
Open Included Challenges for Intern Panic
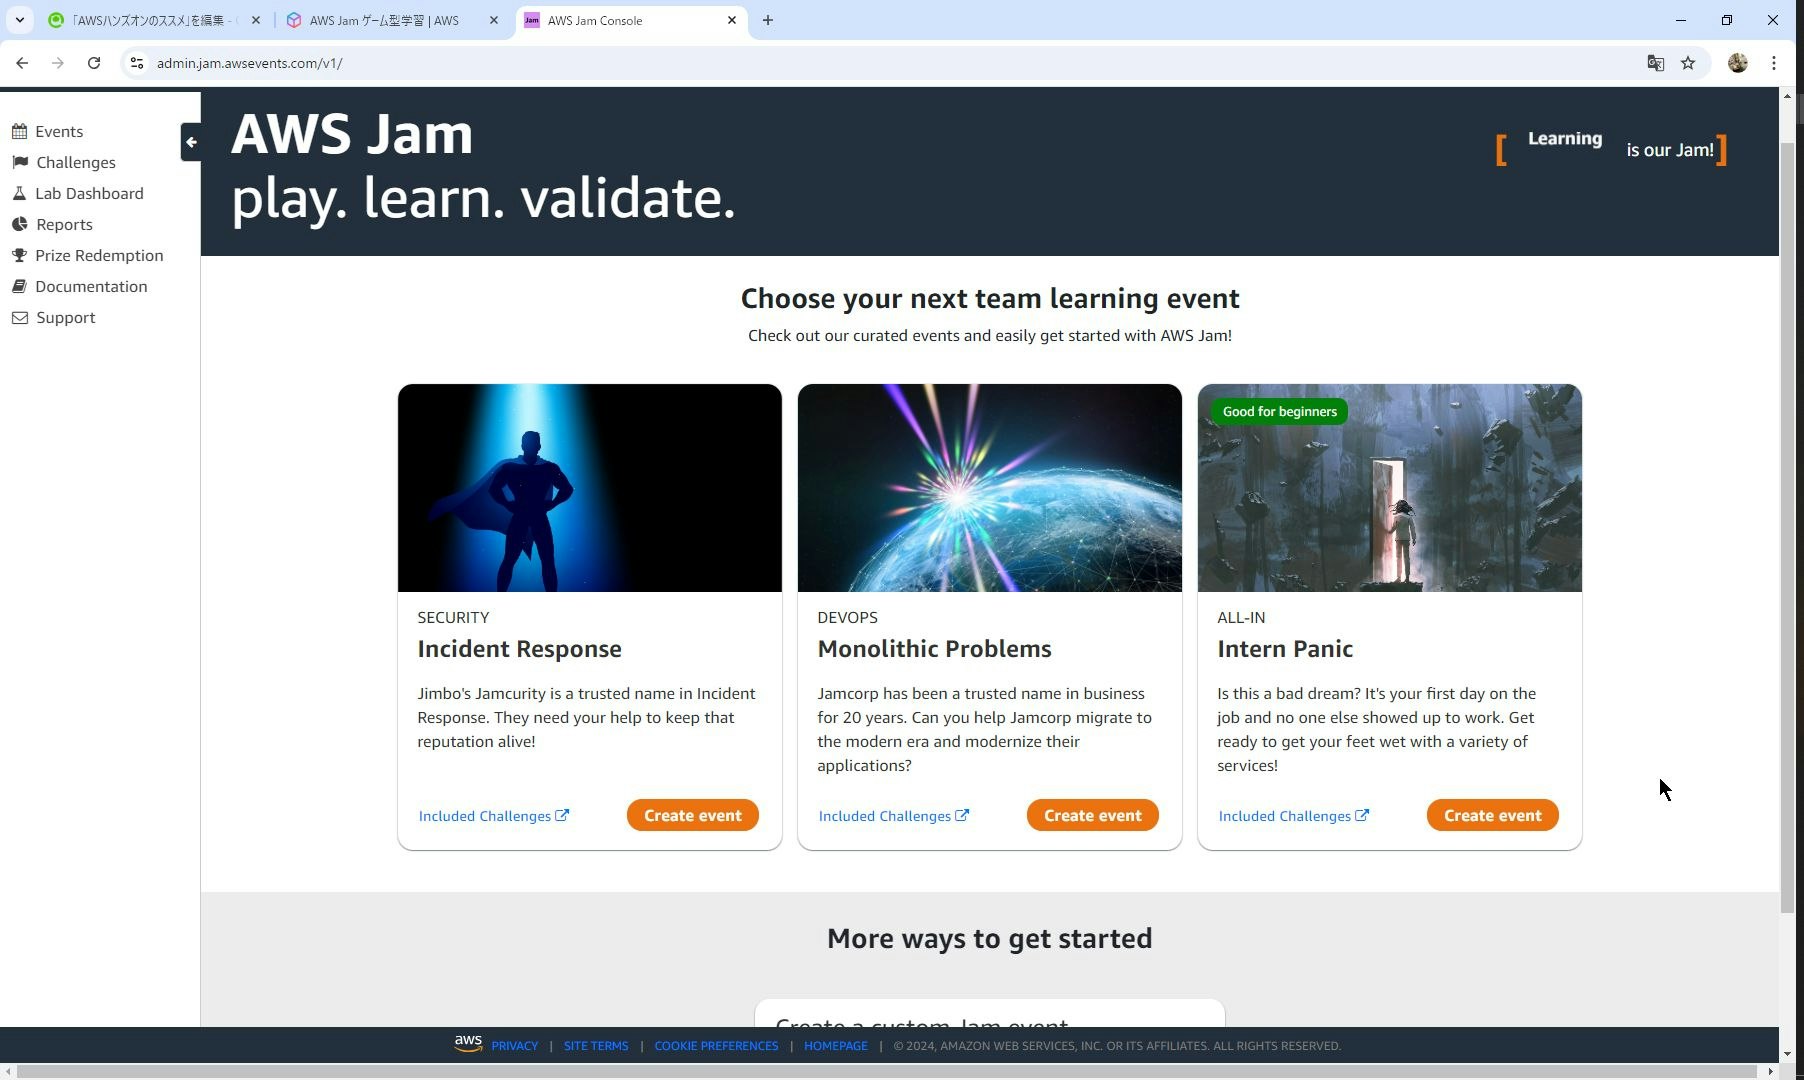1293,816
